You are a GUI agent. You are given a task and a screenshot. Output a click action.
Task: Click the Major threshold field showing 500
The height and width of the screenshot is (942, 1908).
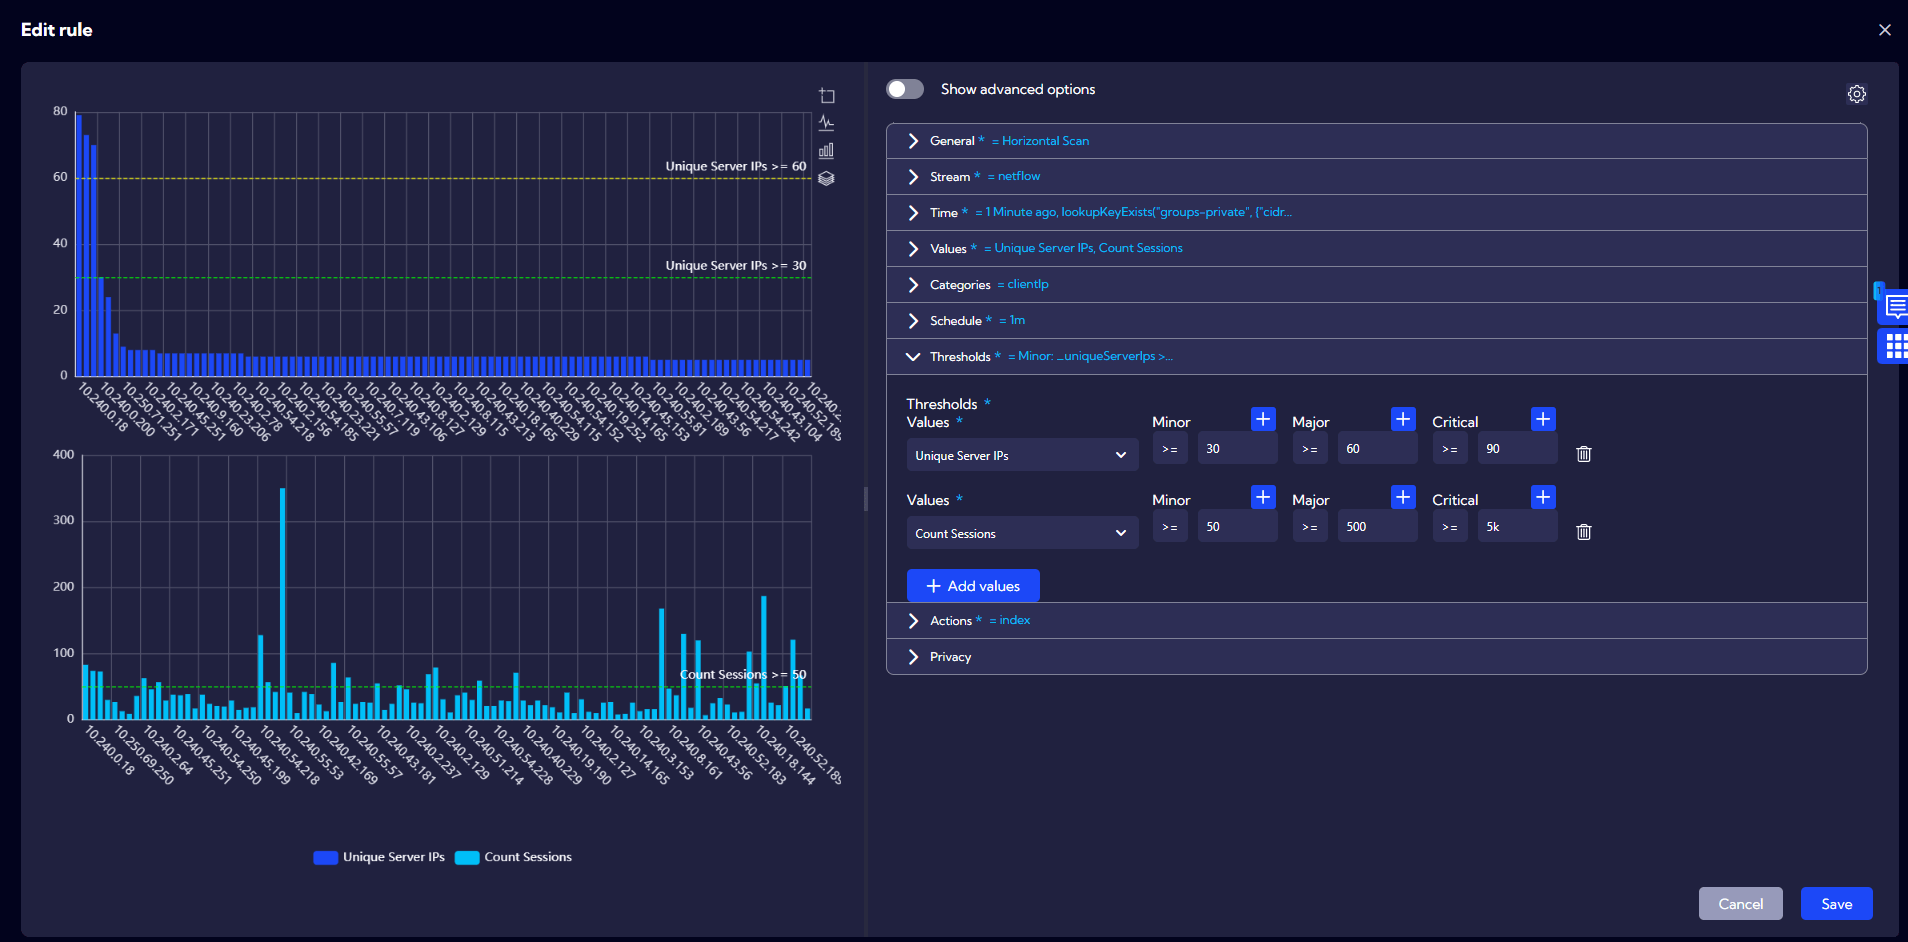coord(1376,527)
